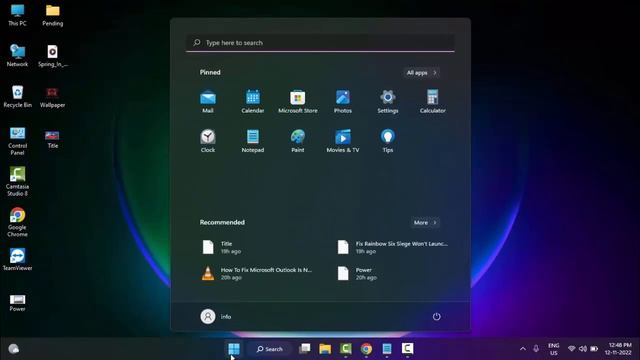The height and width of the screenshot is (360, 640).
Task: Select the Pending folder on desktop
Action: [x=53, y=15]
